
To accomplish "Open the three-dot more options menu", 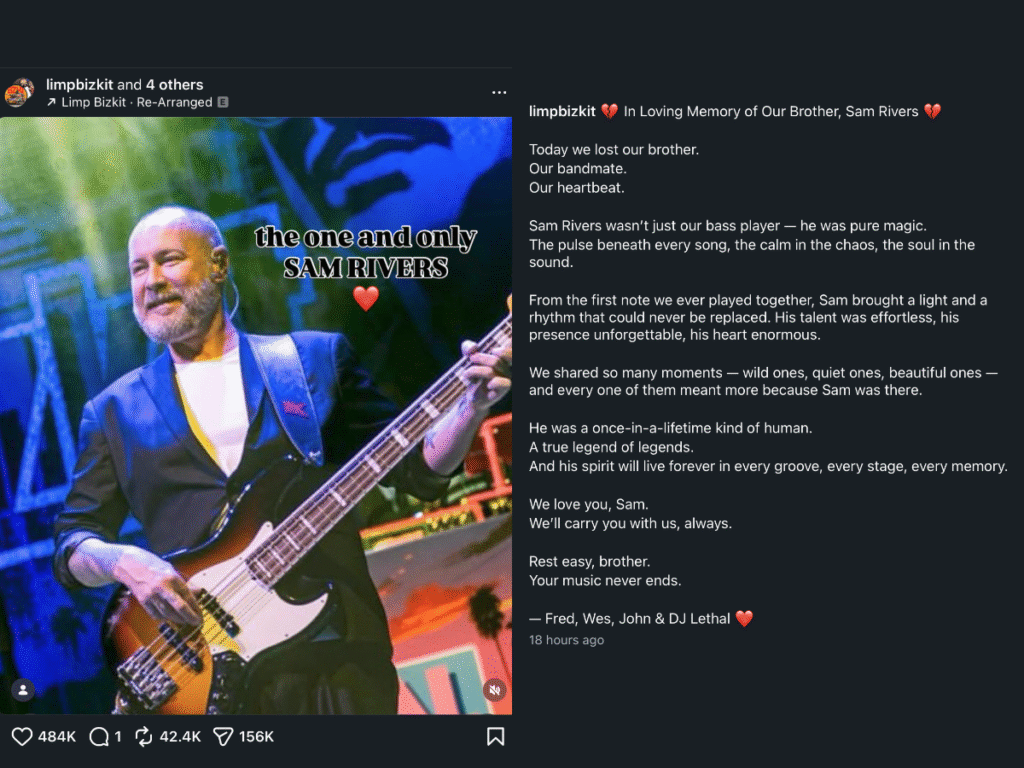I will coord(499,93).
